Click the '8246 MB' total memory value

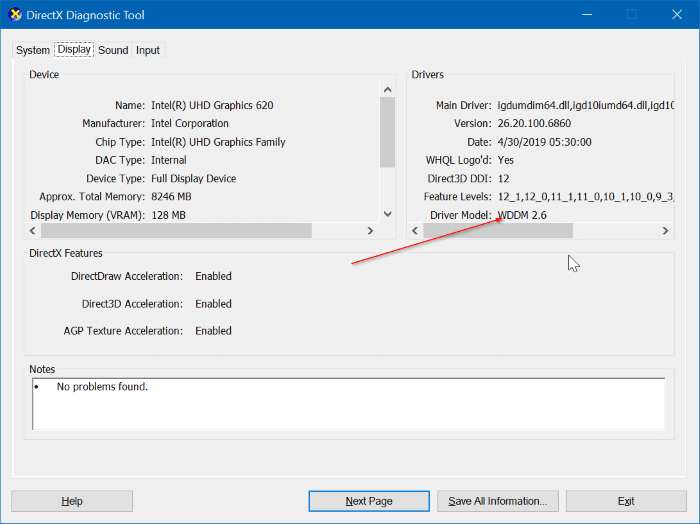pyautogui.click(x=171, y=196)
